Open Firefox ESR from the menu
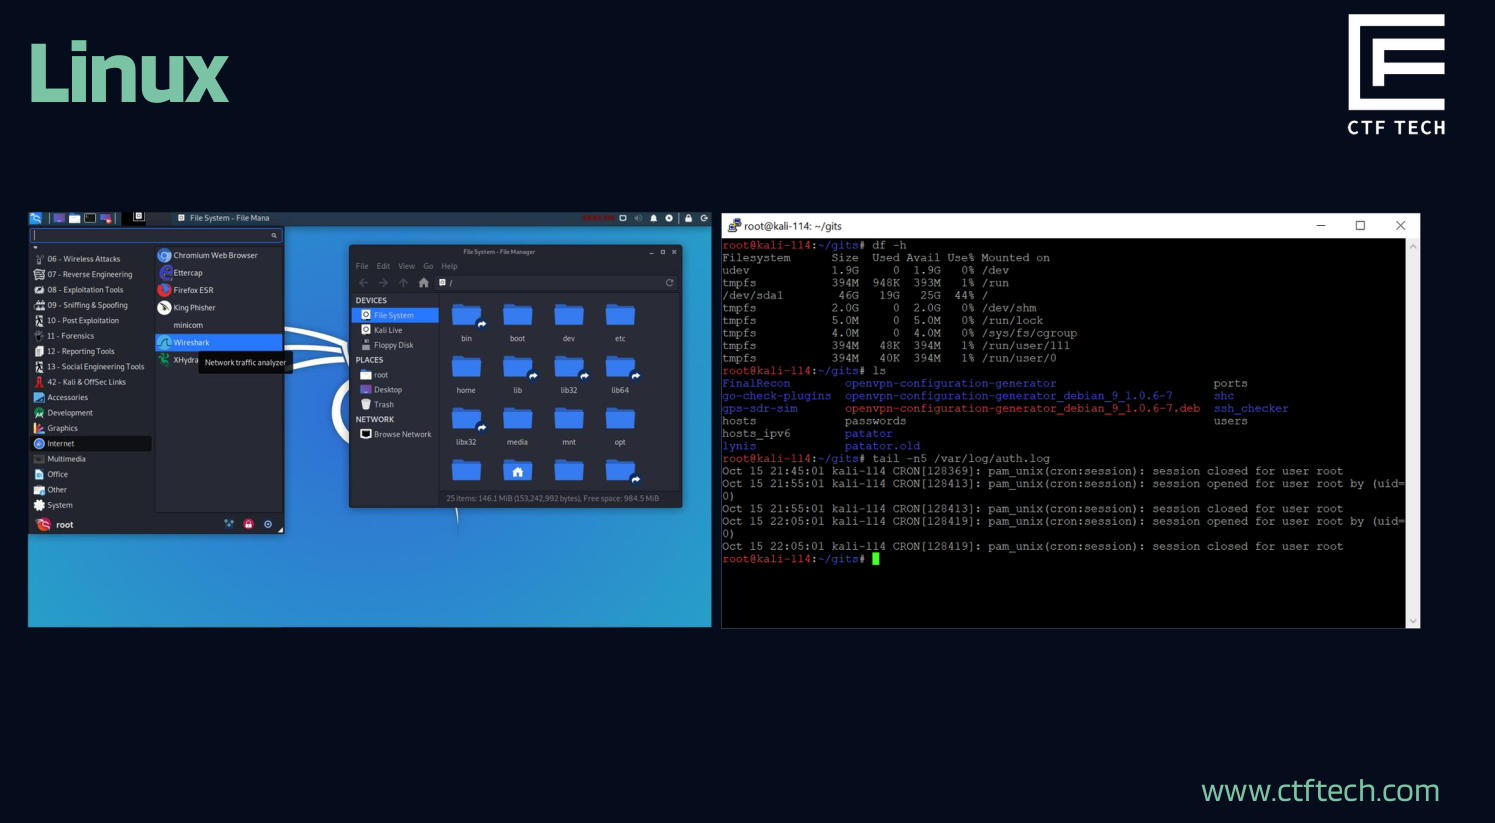 click(186, 290)
